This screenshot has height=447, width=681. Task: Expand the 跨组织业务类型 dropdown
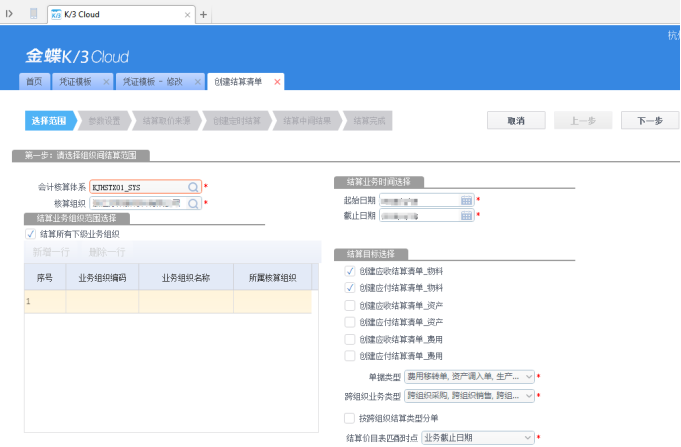click(x=528, y=396)
